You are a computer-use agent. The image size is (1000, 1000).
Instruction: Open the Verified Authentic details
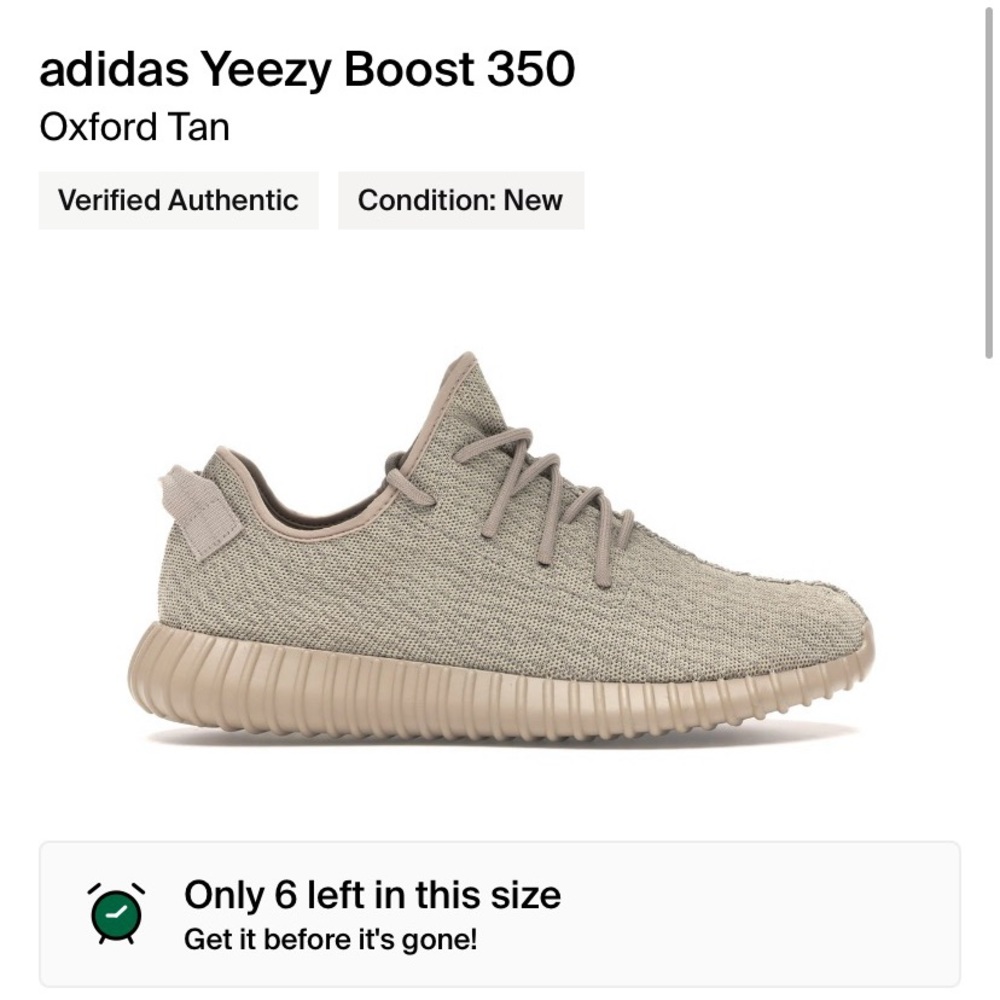pos(178,200)
